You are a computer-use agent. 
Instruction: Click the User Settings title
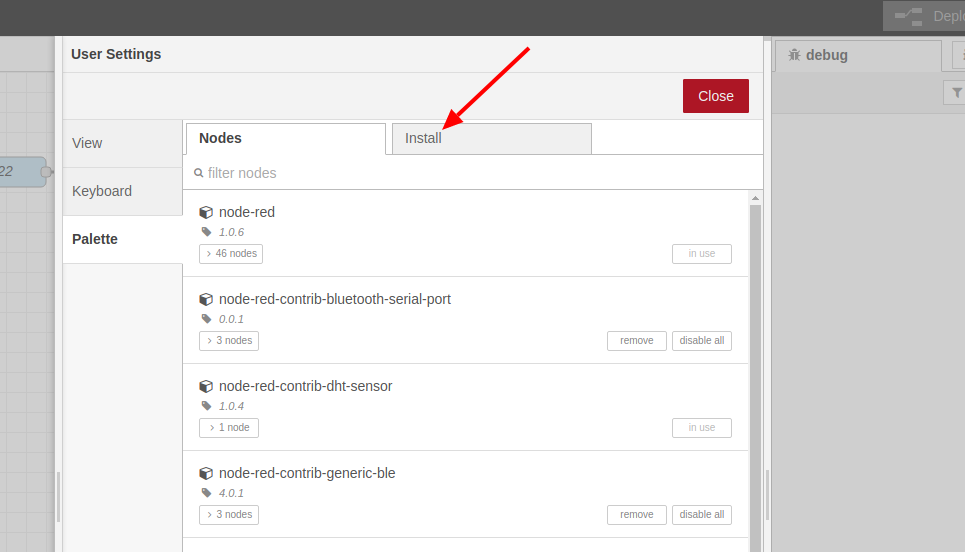point(116,54)
